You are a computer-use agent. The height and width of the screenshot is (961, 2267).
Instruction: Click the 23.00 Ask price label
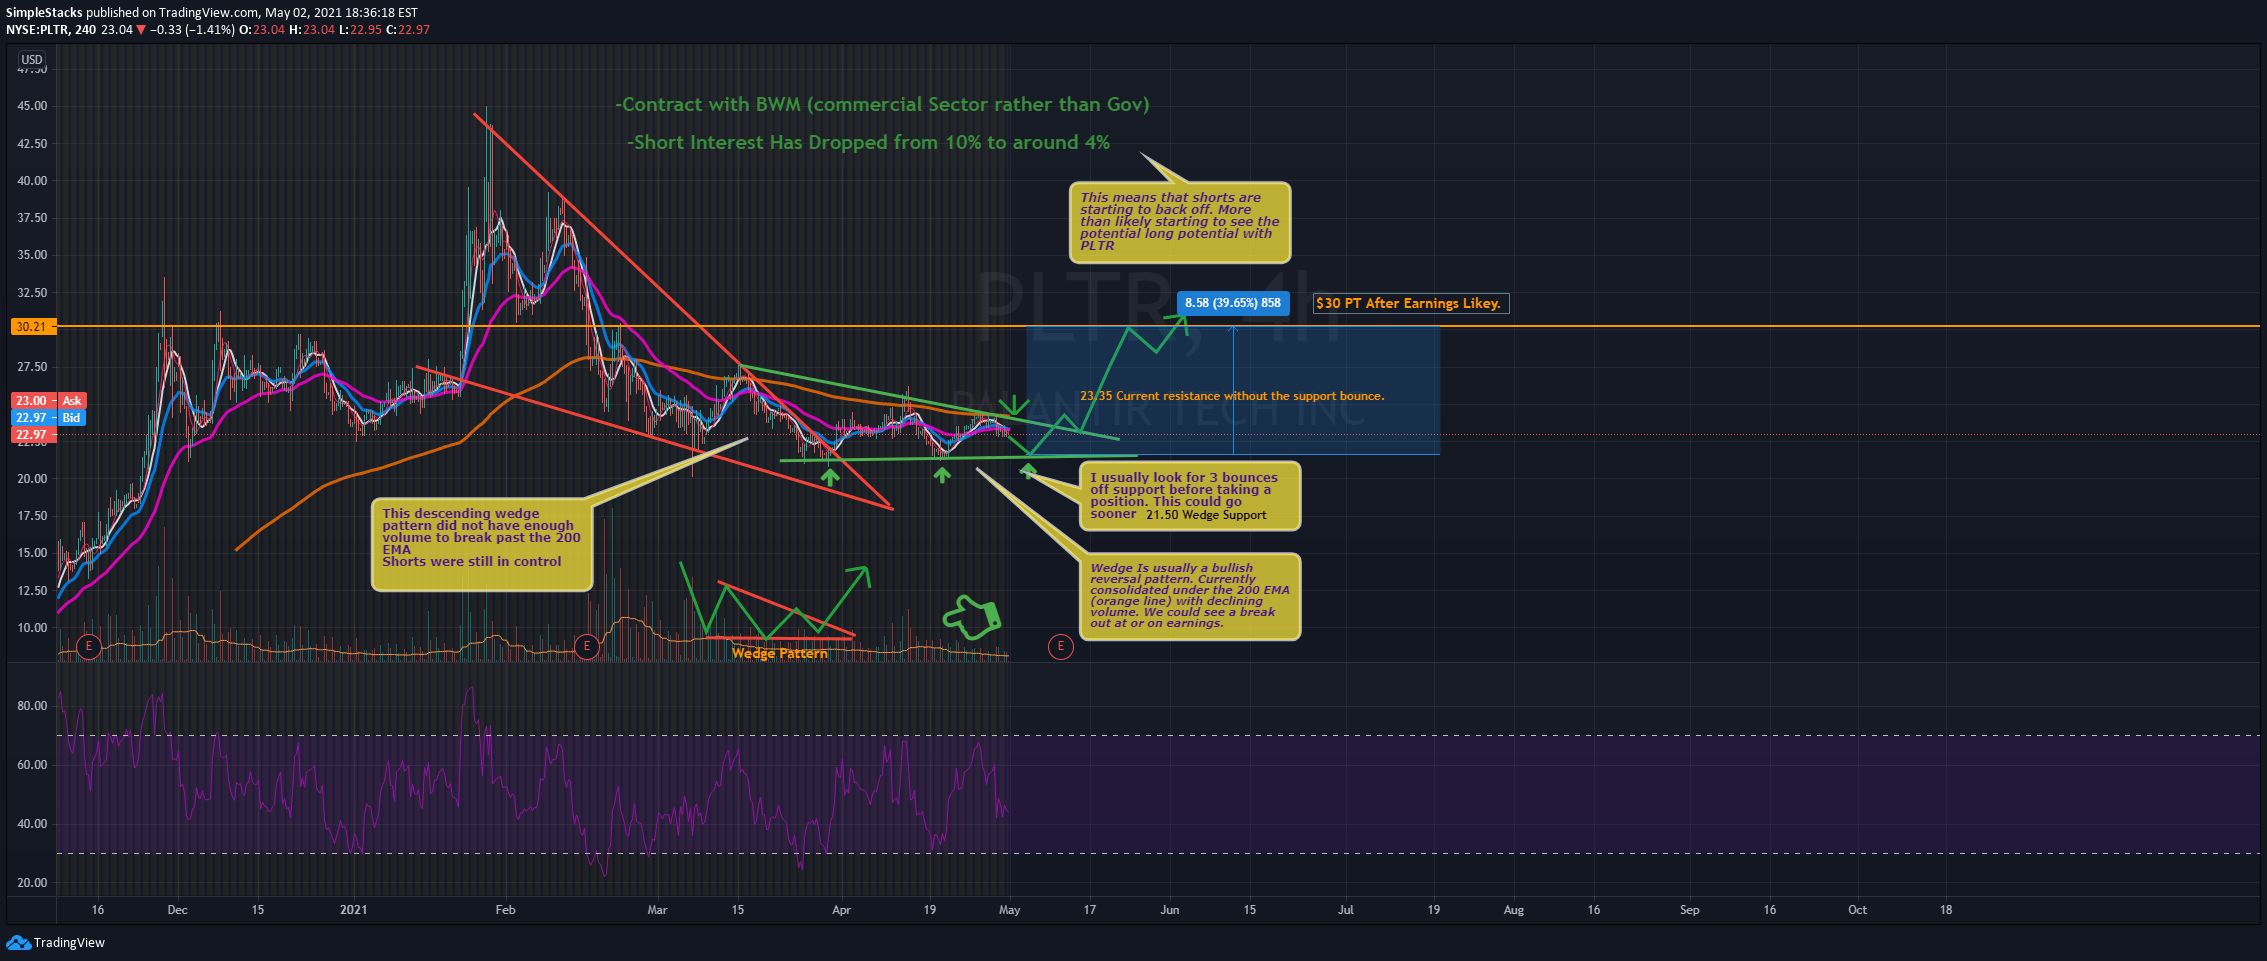tap(48, 400)
